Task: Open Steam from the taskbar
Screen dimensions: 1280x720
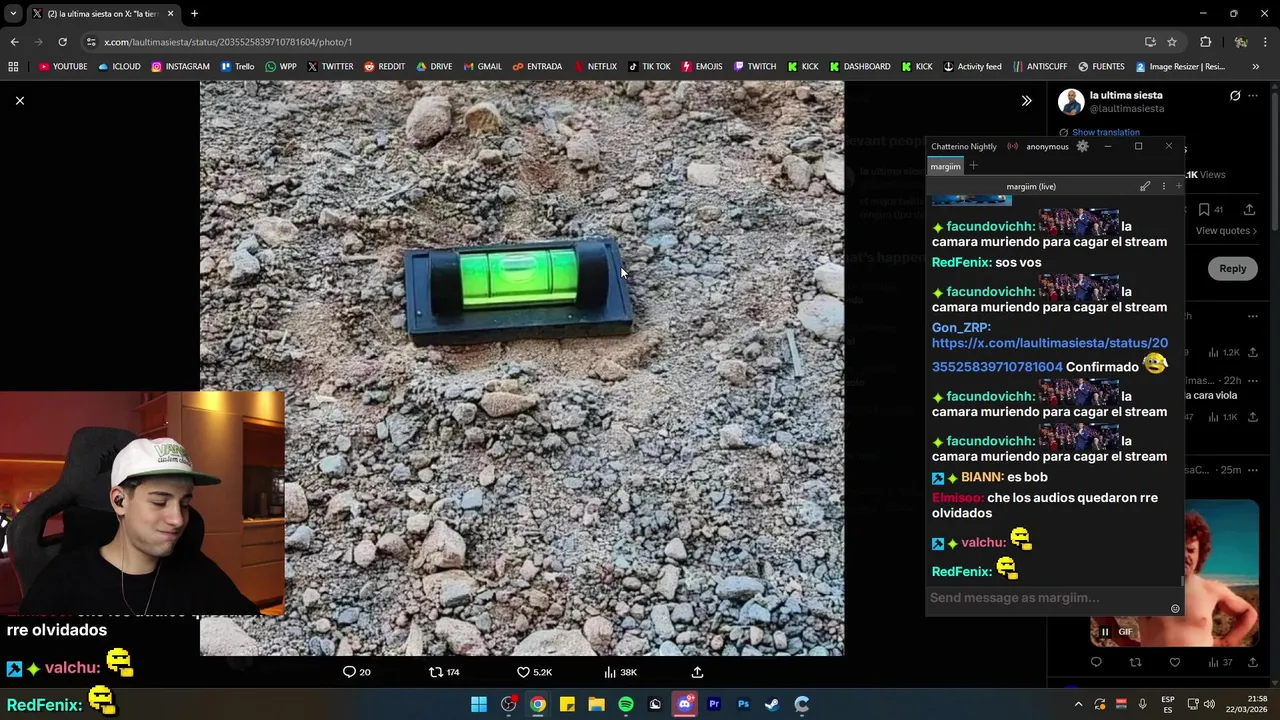Action: [x=772, y=704]
